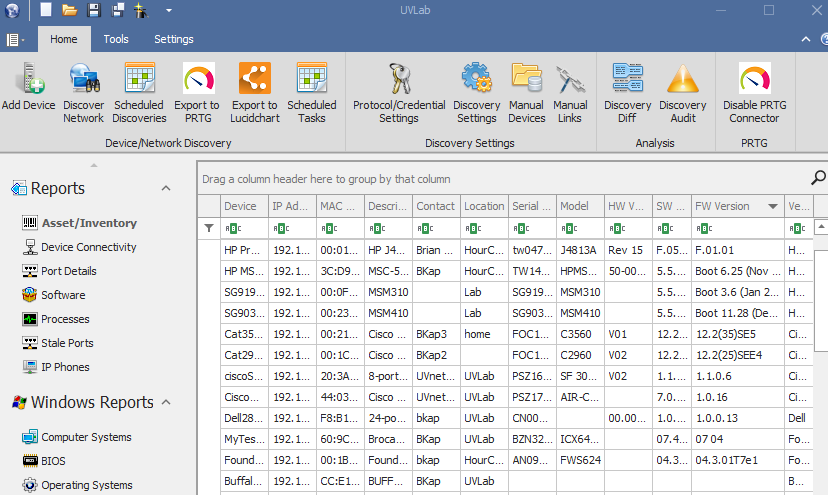Click the Add Device ribbon icon
828x495 pixels.
coord(29,87)
